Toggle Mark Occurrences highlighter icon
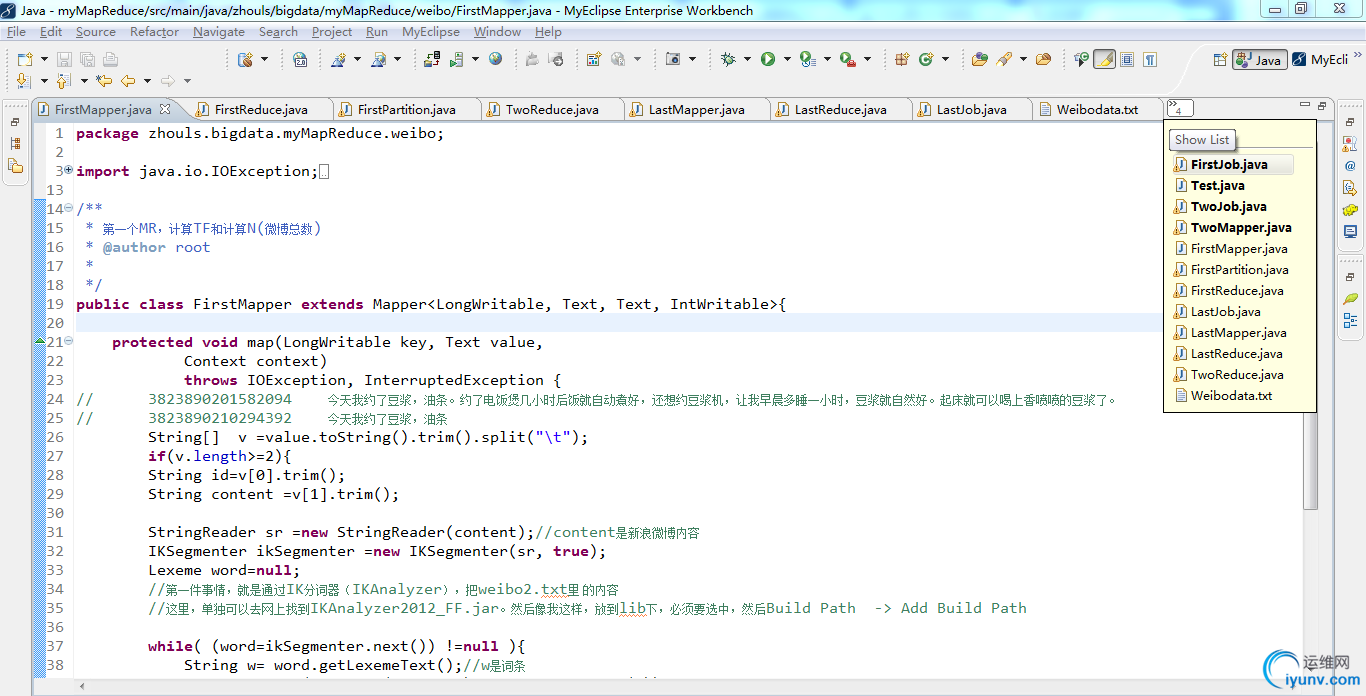This screenshot has width=1366, height=696. (1104, 59)
